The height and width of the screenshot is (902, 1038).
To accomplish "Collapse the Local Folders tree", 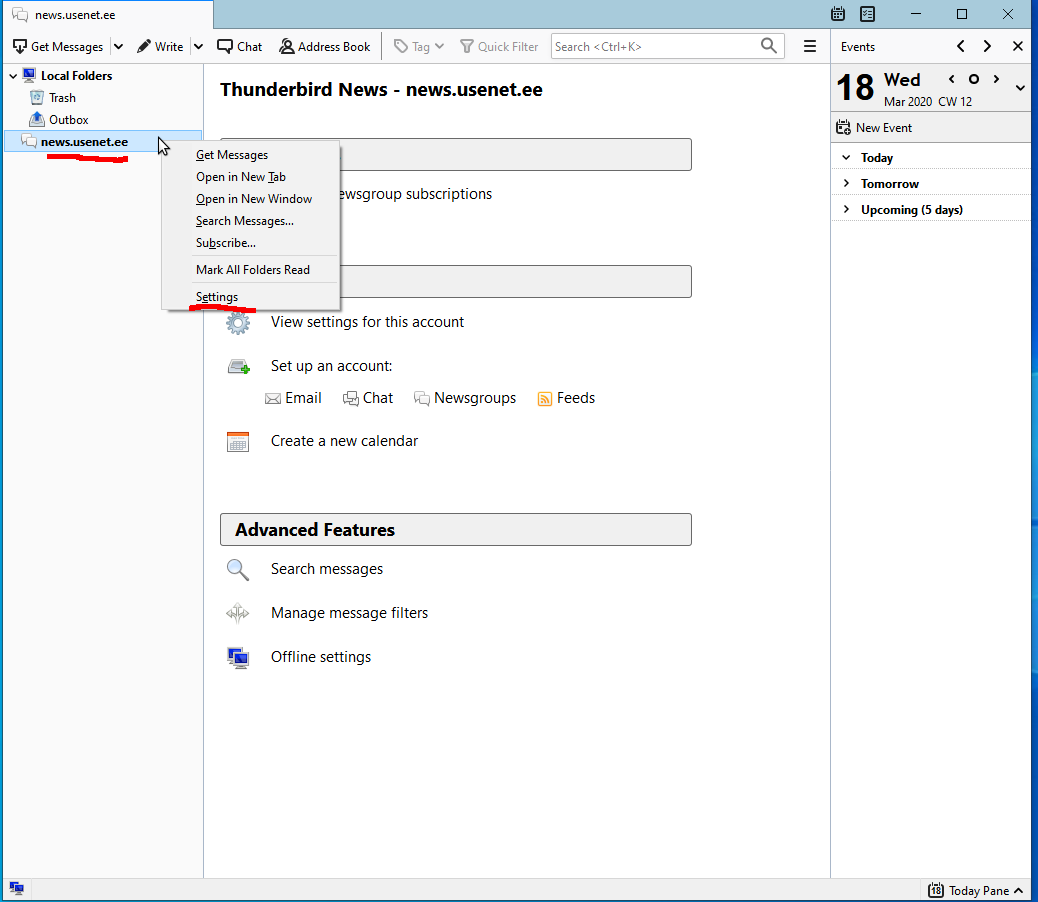I will coord(13,76).
